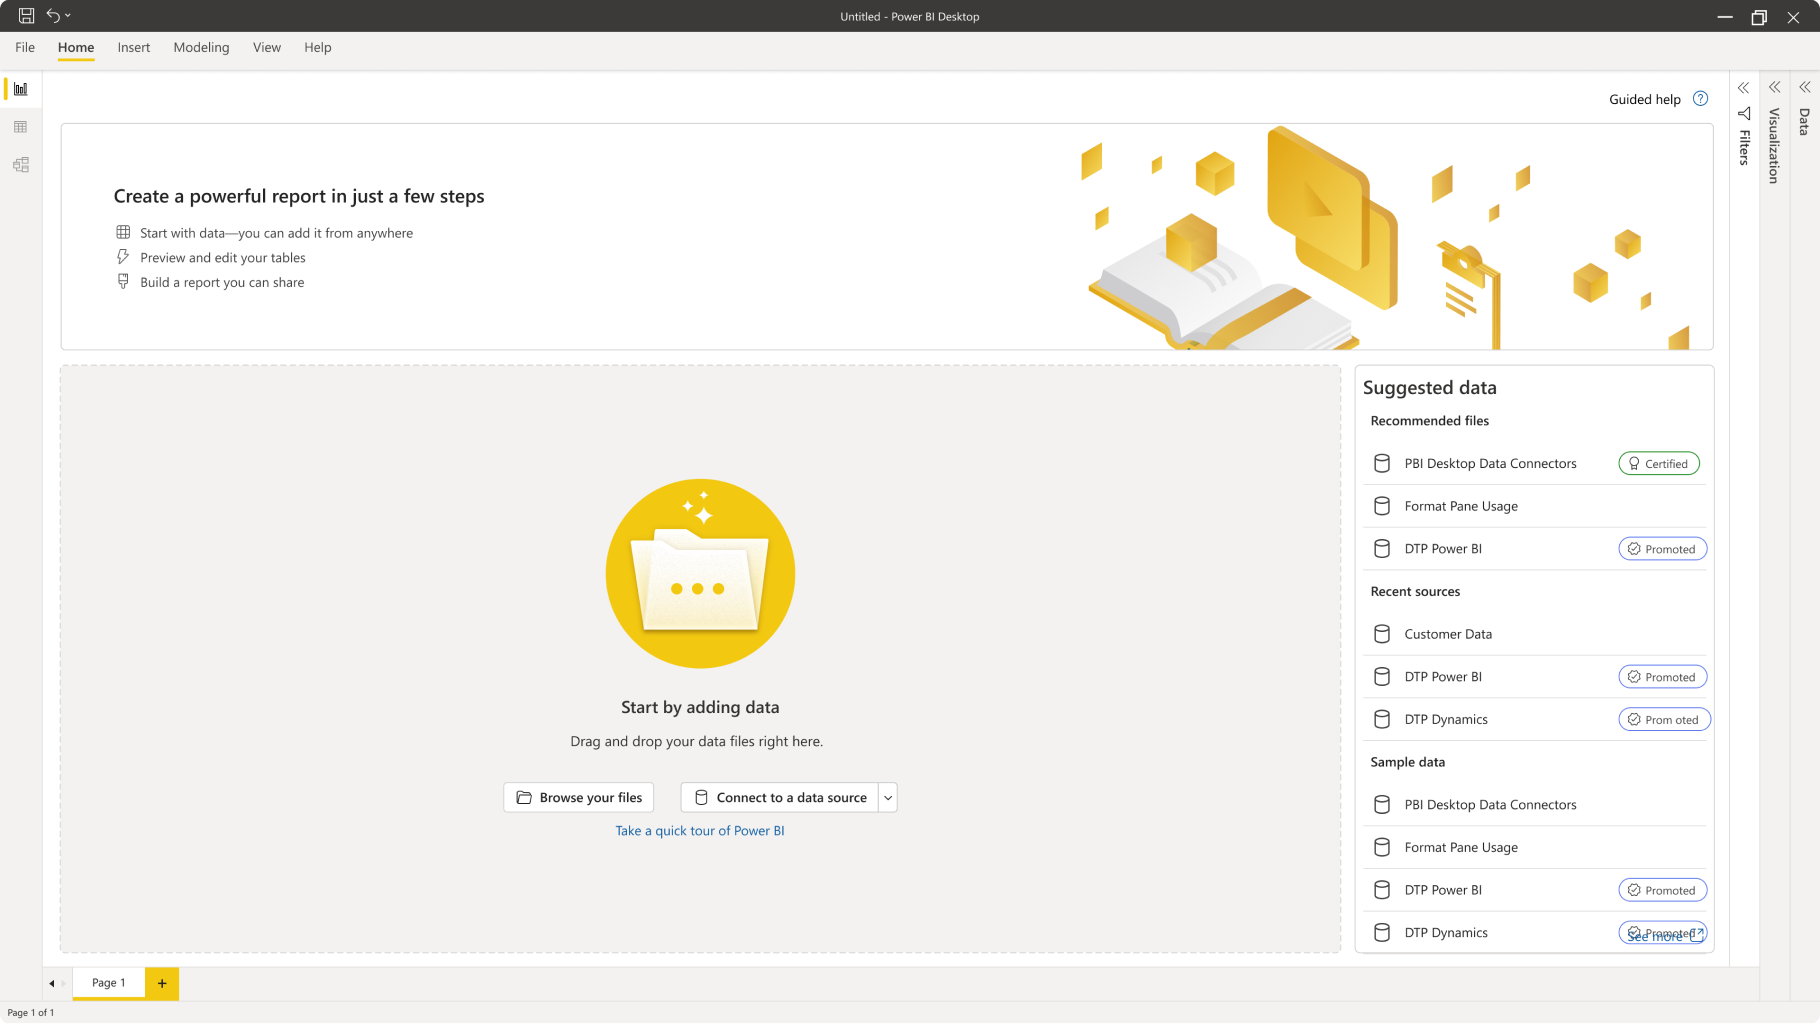Follow the Take a quick tour link
This screenshot has height=1024, width=1820.
[x=700, y=831]
